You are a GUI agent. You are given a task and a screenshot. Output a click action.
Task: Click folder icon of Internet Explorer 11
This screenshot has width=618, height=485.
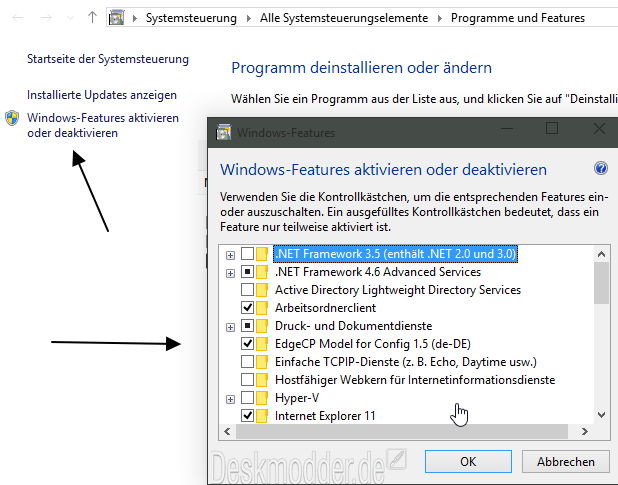point(262,416)
